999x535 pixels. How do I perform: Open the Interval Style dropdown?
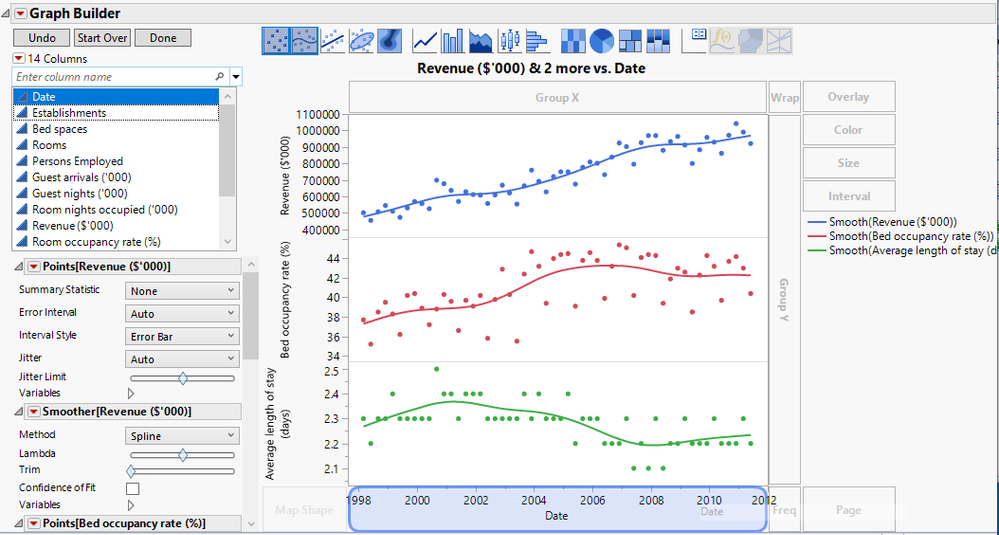tap(182, 336)
